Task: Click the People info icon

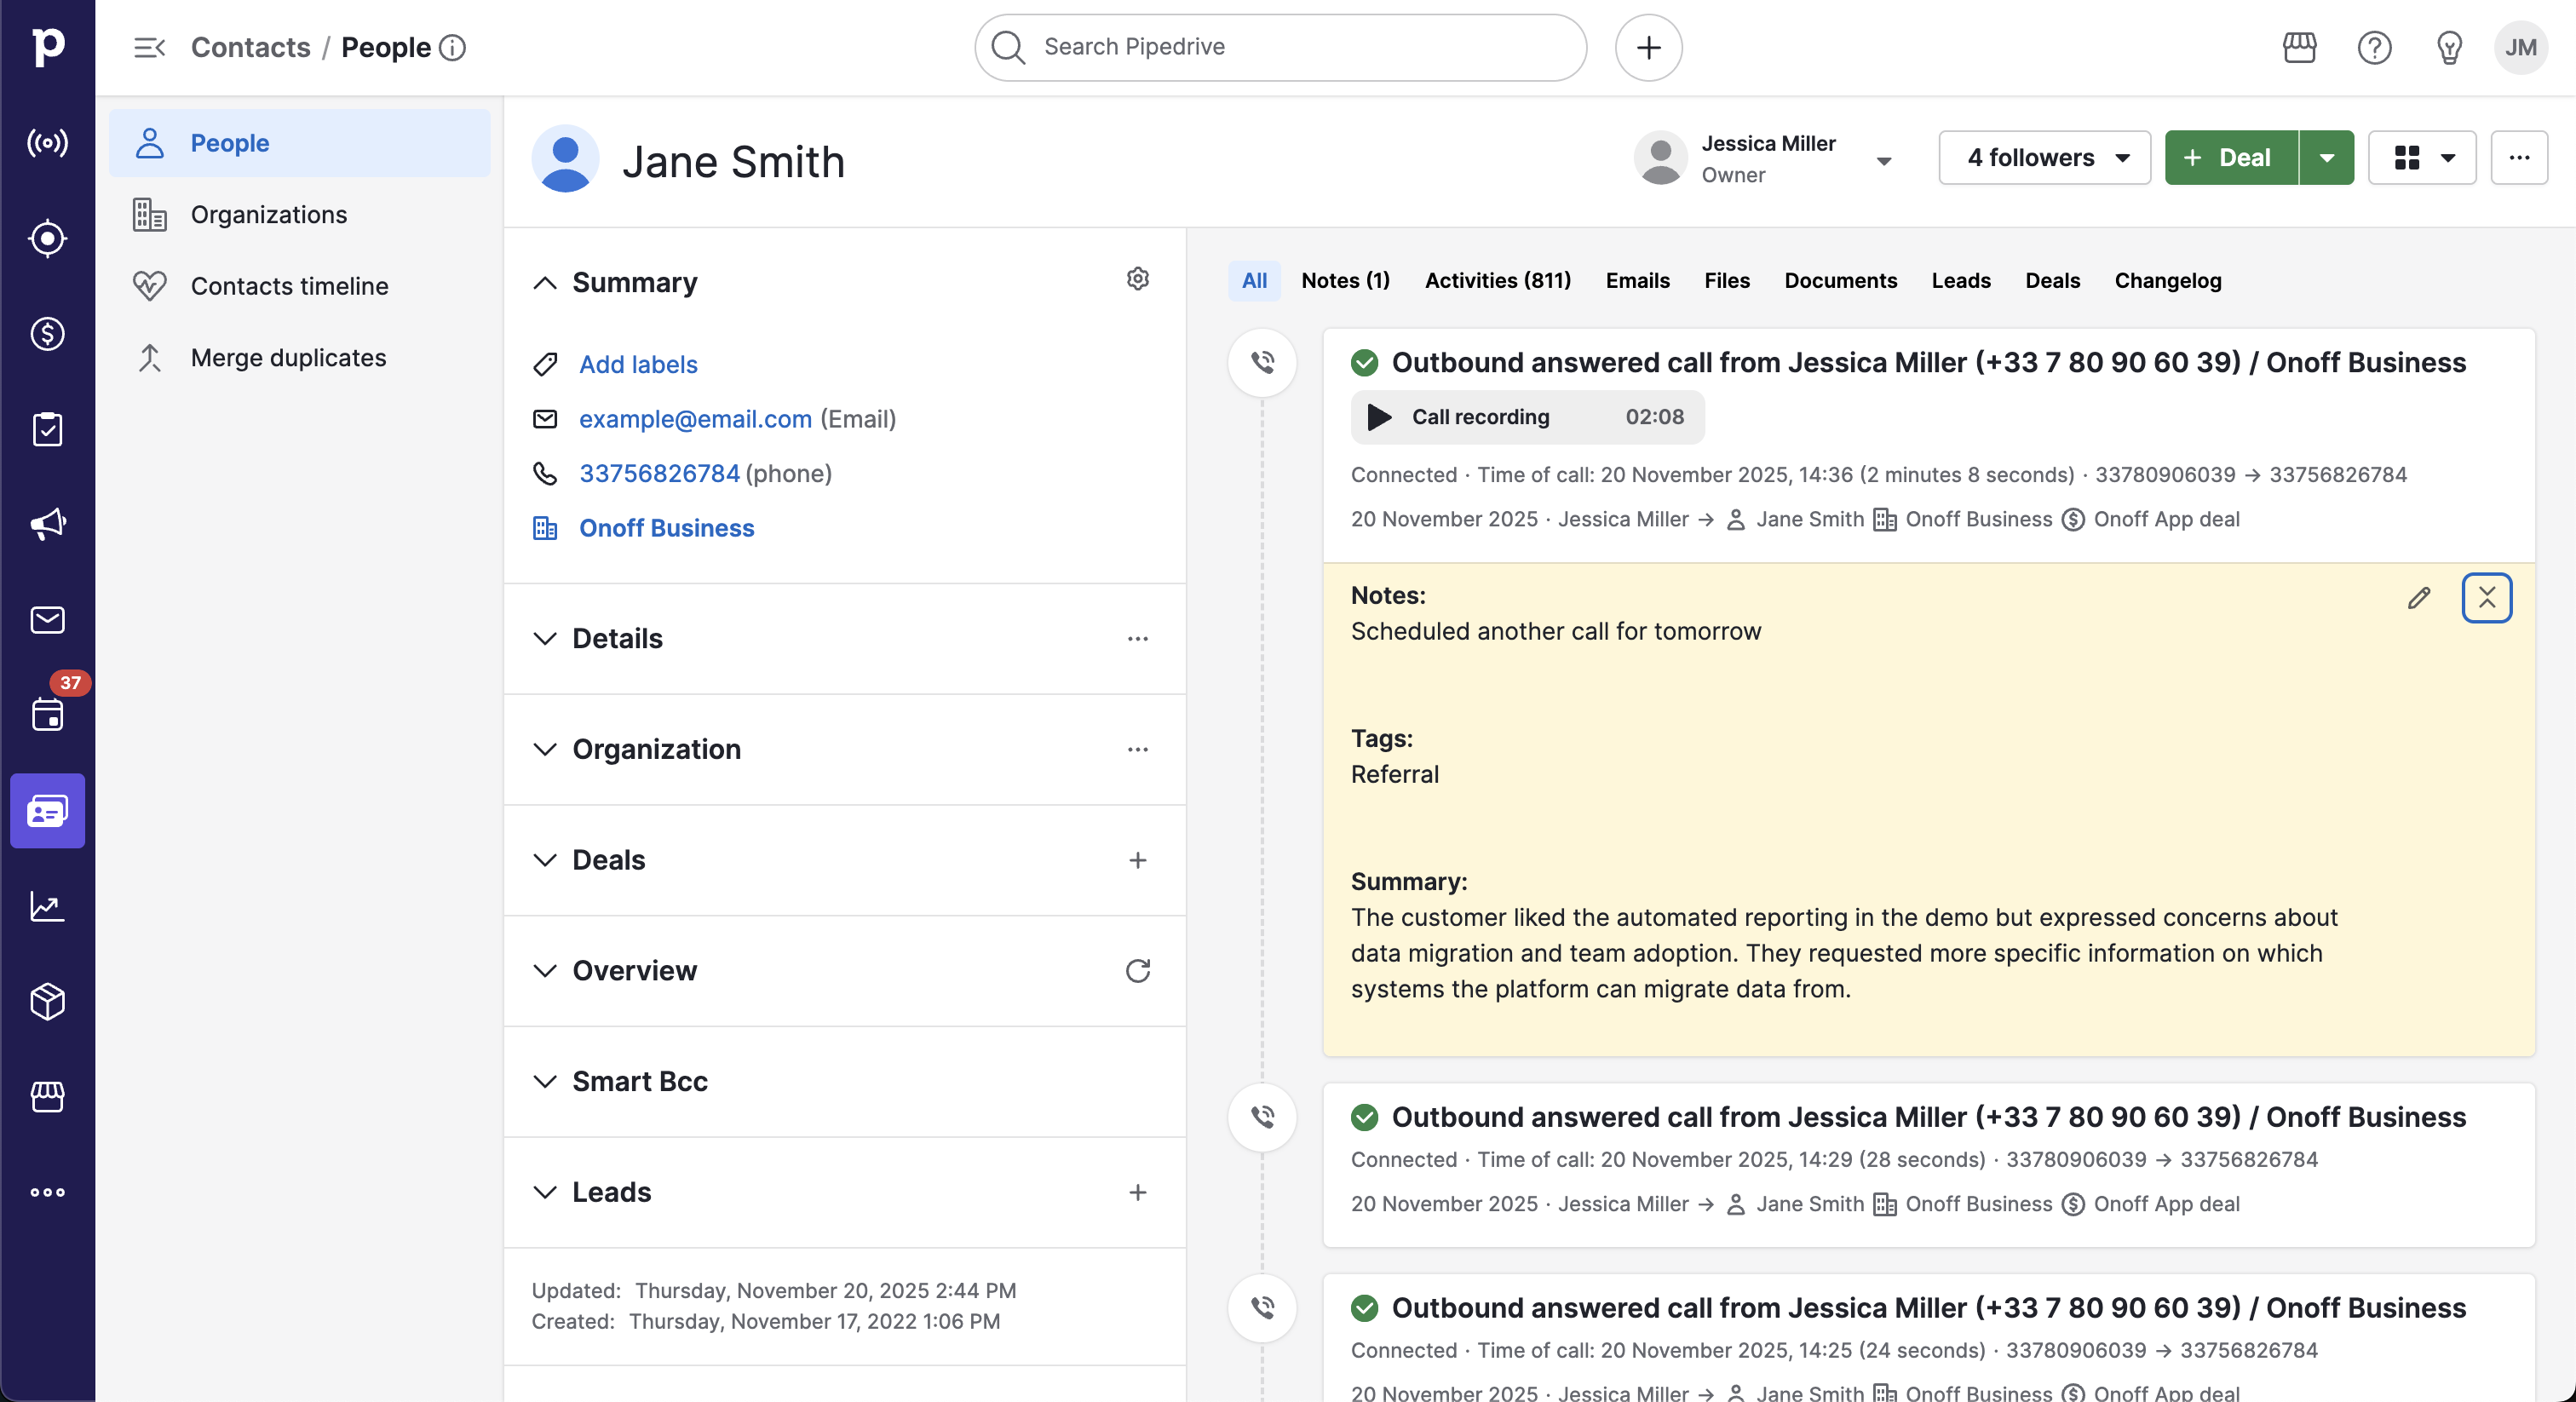Action: 452,47
